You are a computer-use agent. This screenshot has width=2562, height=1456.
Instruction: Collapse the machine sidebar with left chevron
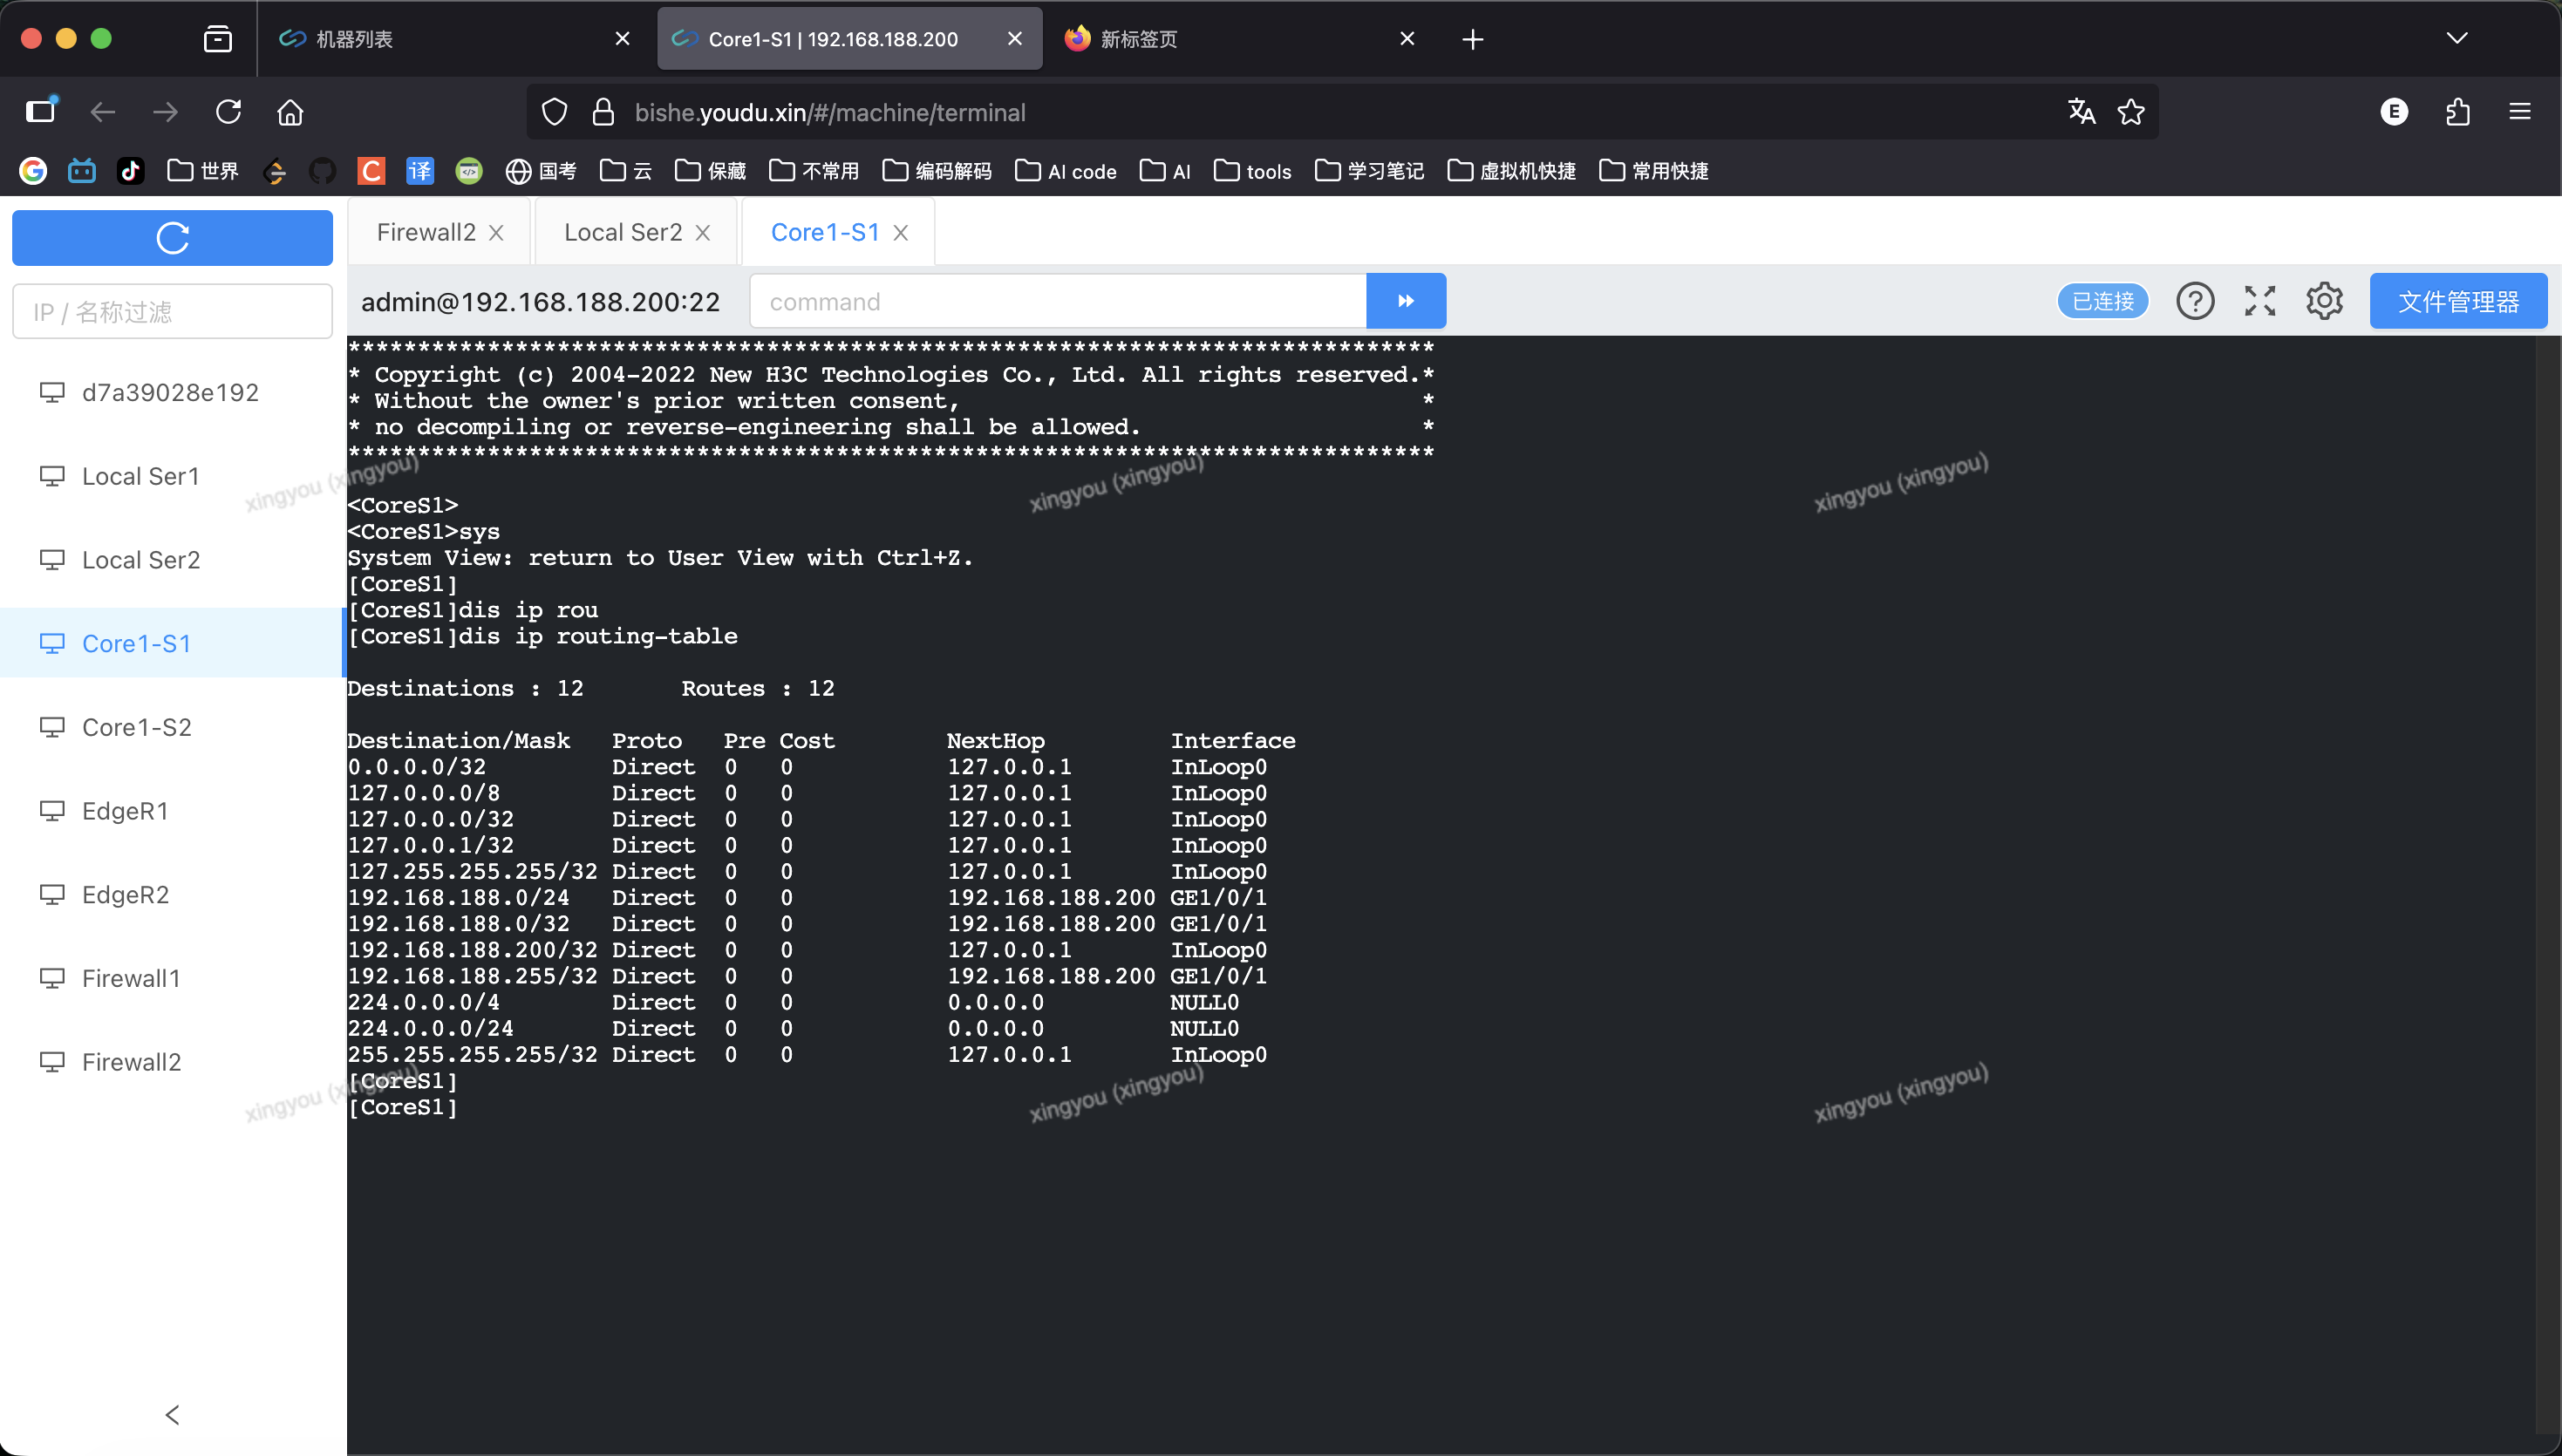(x=172, y=1414)
